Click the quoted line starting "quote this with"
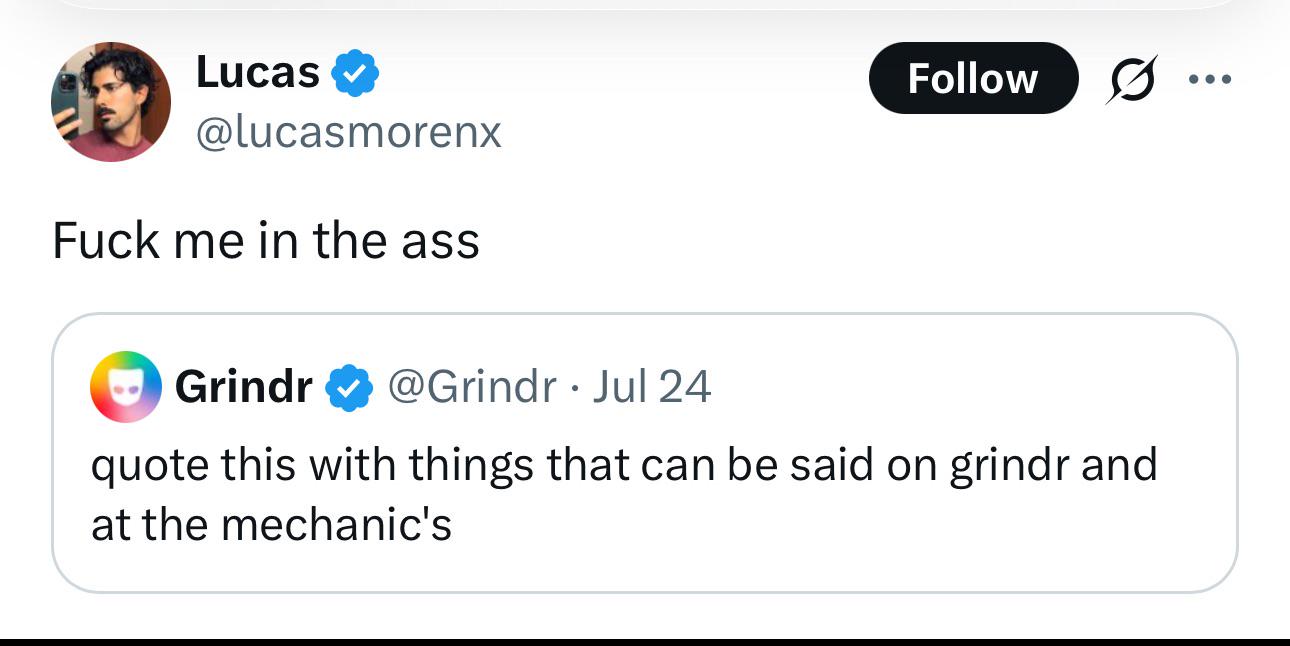Viewport: 1290px width, 646px height. pyautogui.click(x=623, y=465)
